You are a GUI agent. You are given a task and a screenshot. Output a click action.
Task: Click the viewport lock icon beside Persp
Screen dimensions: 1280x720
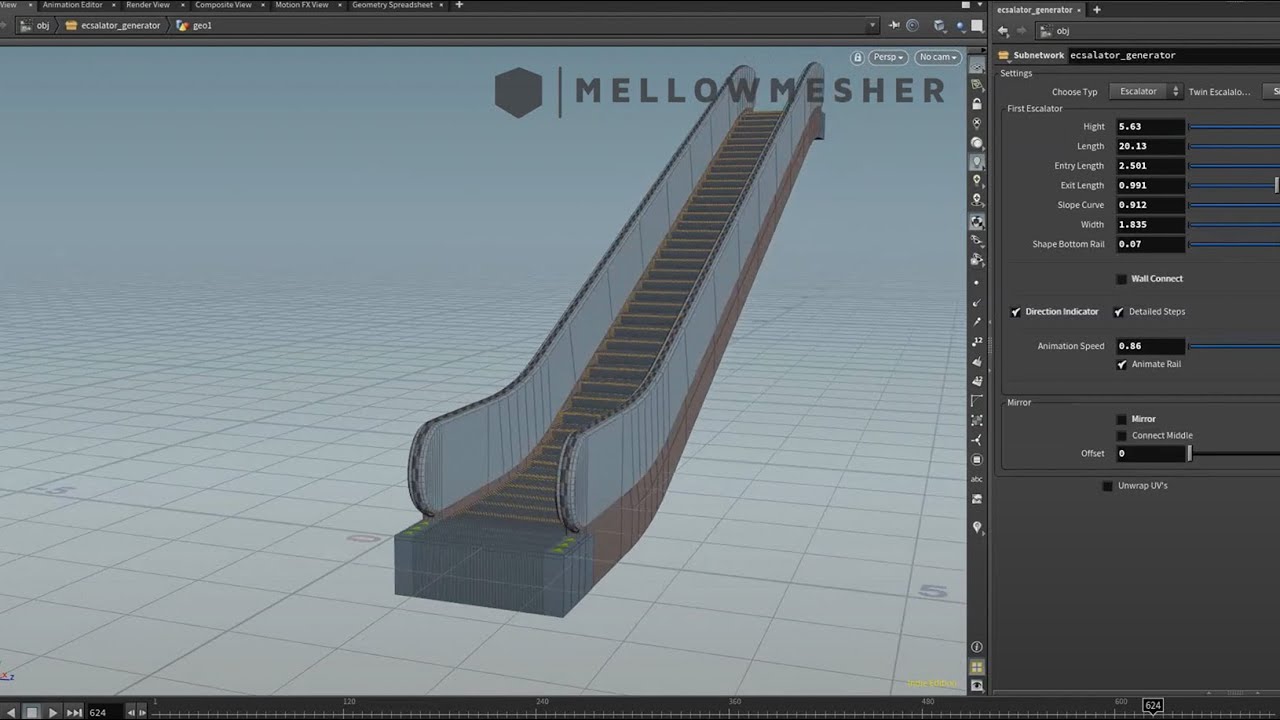tap(858, 57)
